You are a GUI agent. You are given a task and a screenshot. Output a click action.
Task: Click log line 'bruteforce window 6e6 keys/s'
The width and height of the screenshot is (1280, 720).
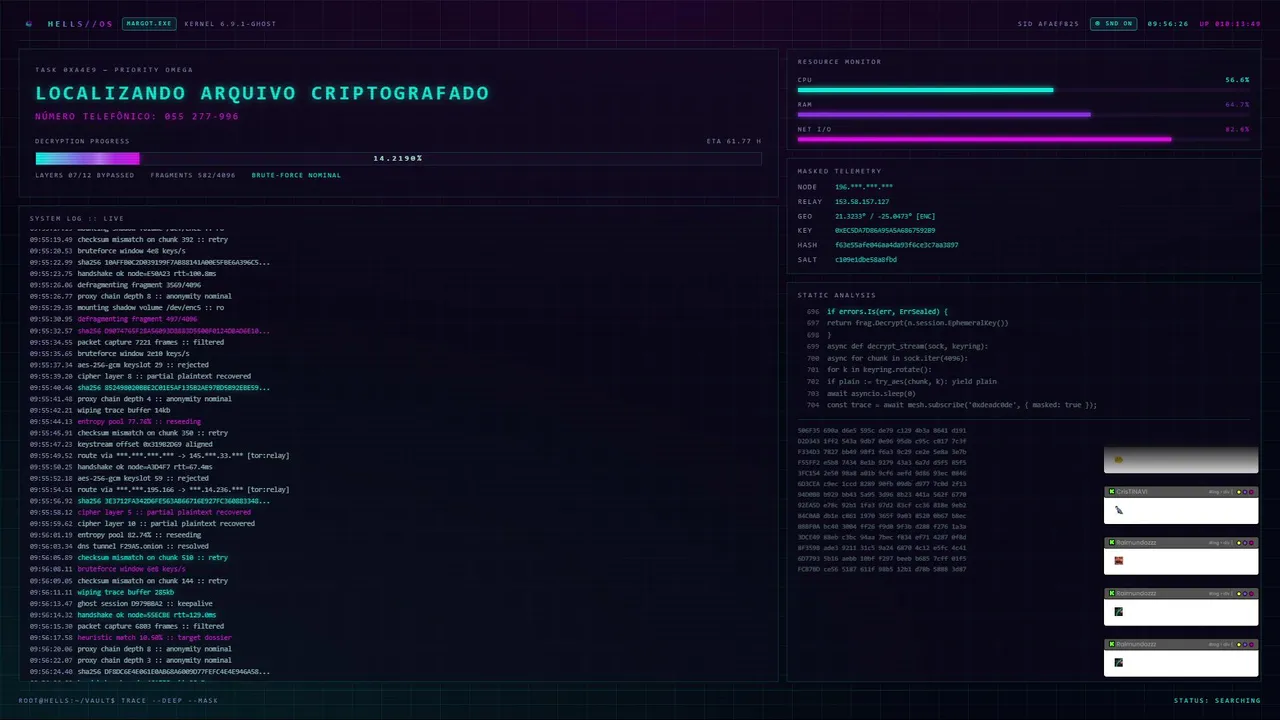[x=131, y=569]
